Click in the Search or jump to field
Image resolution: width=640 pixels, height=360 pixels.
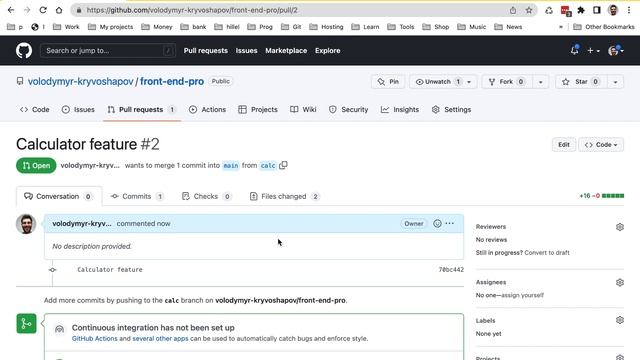[x=108, y=51]
